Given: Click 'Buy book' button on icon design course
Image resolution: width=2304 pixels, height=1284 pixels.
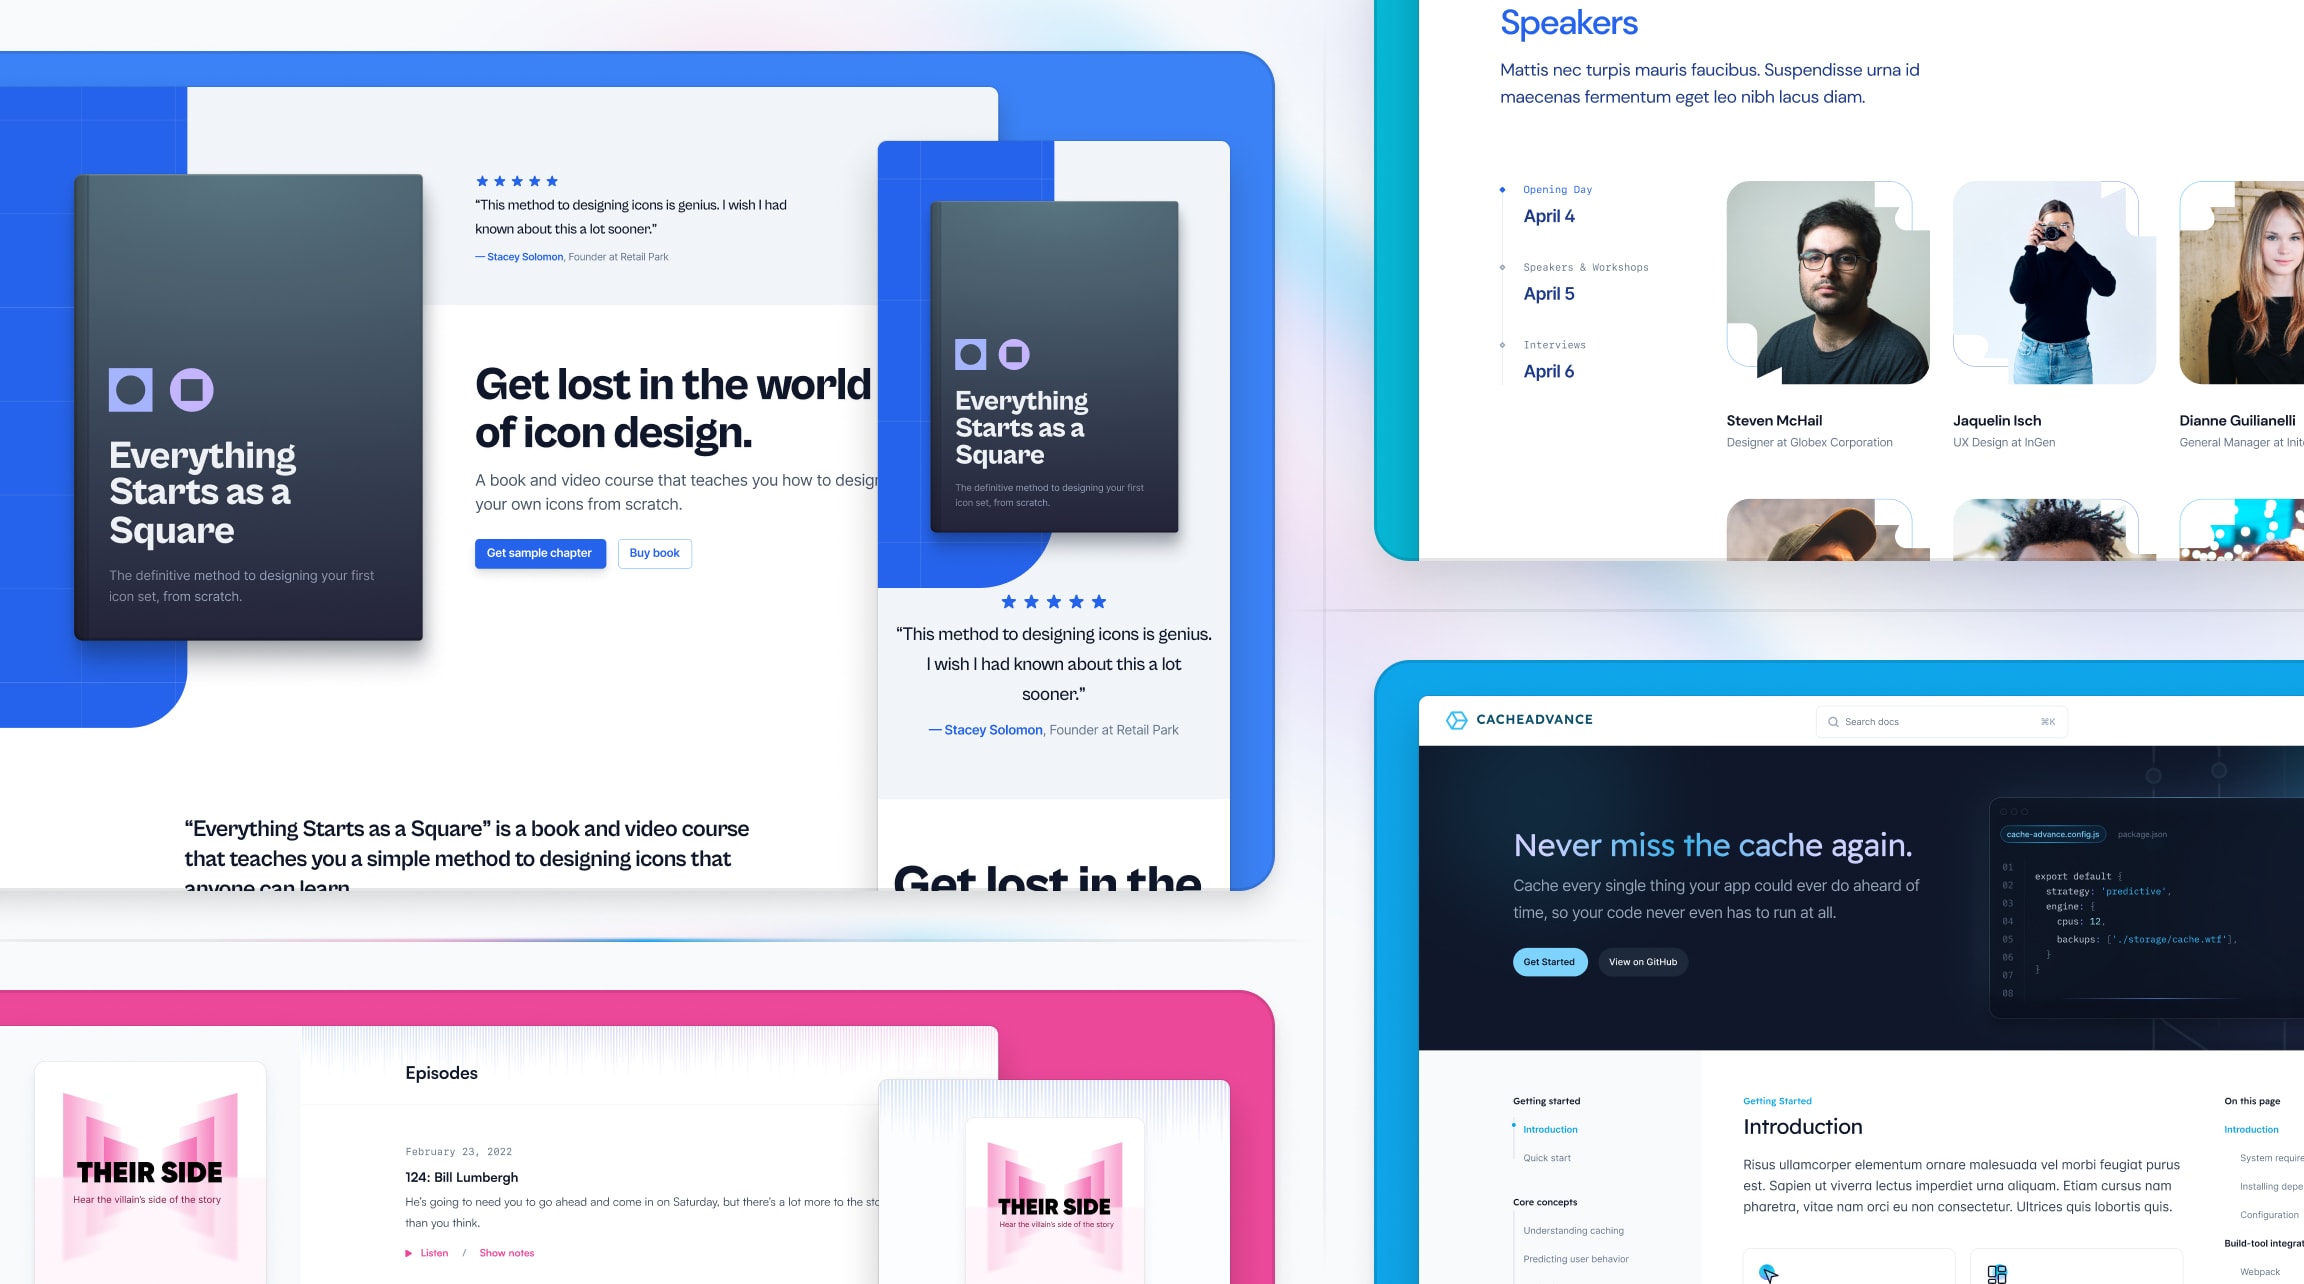Looking at the screenshot, I should pyautogui.click(x=655, y=552).
